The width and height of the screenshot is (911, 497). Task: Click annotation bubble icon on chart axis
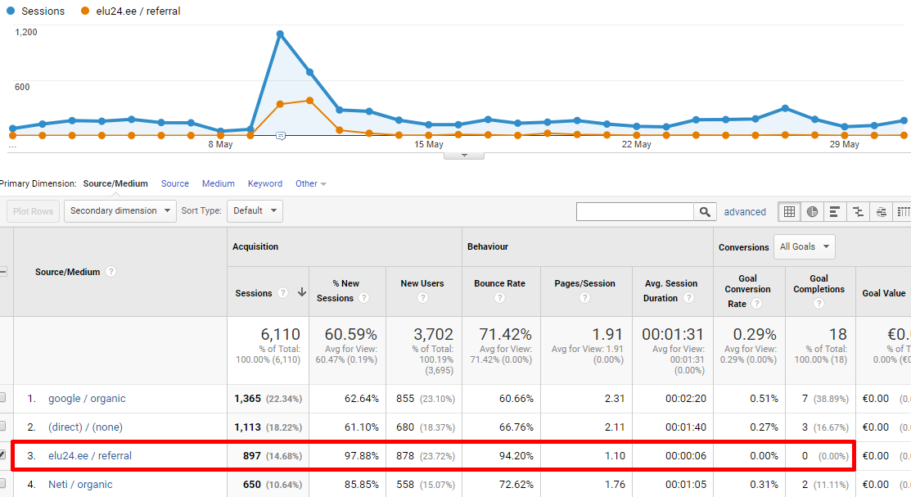[281, 136]
